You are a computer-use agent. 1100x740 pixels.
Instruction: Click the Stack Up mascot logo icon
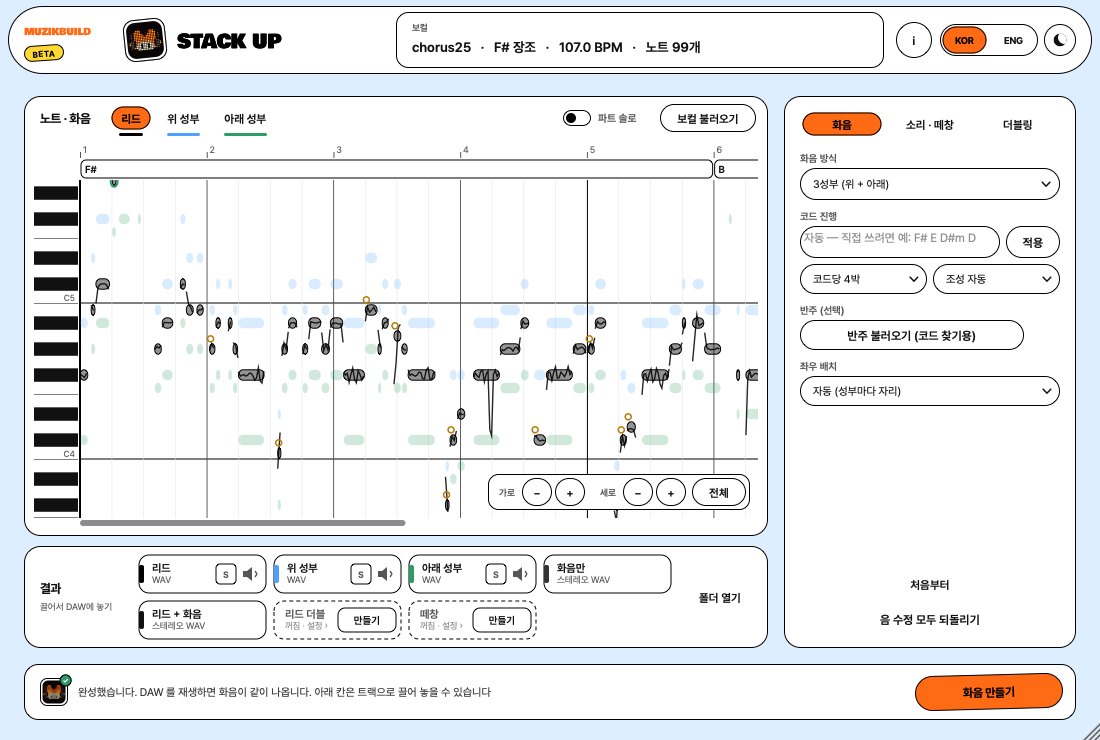pos(145,40)
